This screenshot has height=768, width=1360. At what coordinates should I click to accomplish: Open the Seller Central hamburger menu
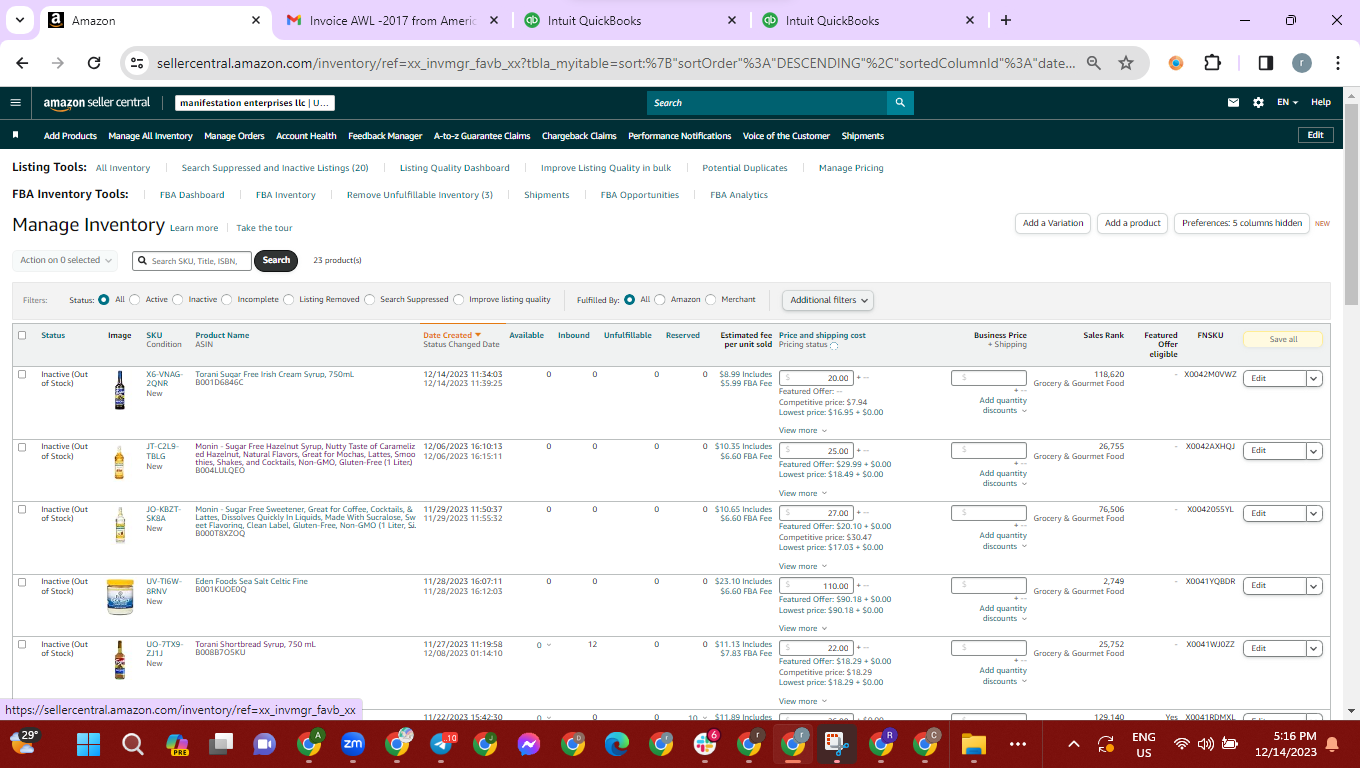pos(15,102)
